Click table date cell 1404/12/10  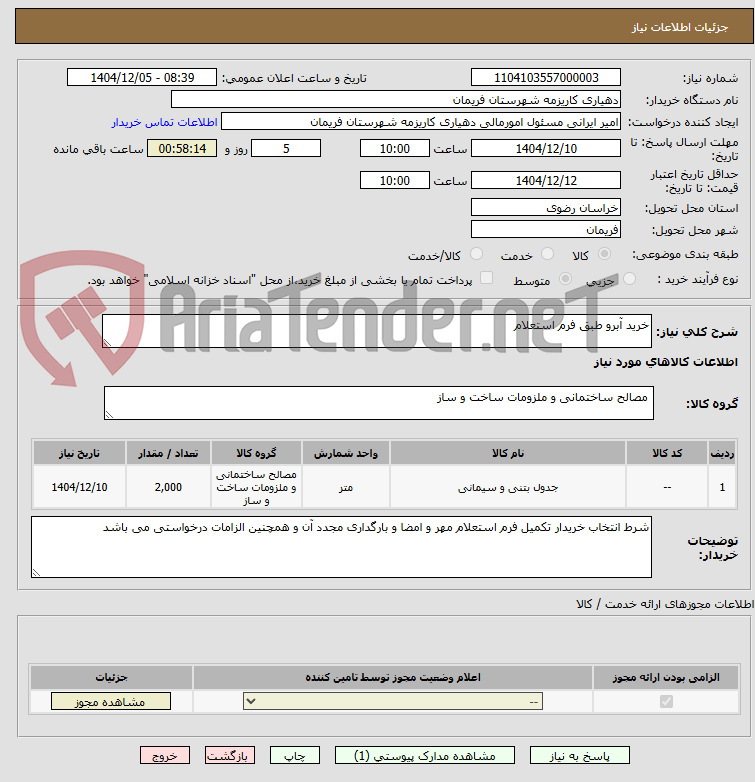click(x=79, y=487)
